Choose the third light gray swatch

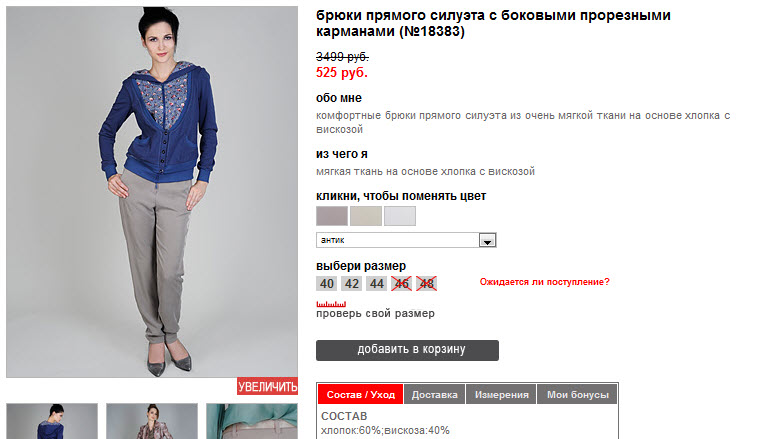399,216
